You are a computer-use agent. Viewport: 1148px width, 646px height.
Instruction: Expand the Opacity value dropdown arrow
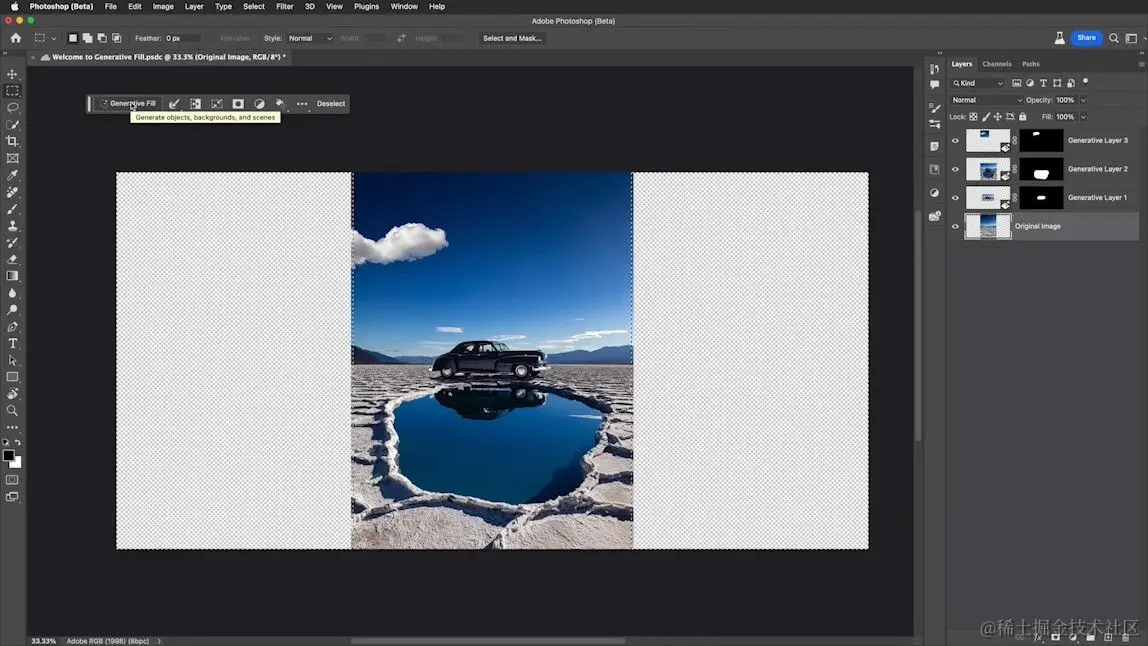1083,100
